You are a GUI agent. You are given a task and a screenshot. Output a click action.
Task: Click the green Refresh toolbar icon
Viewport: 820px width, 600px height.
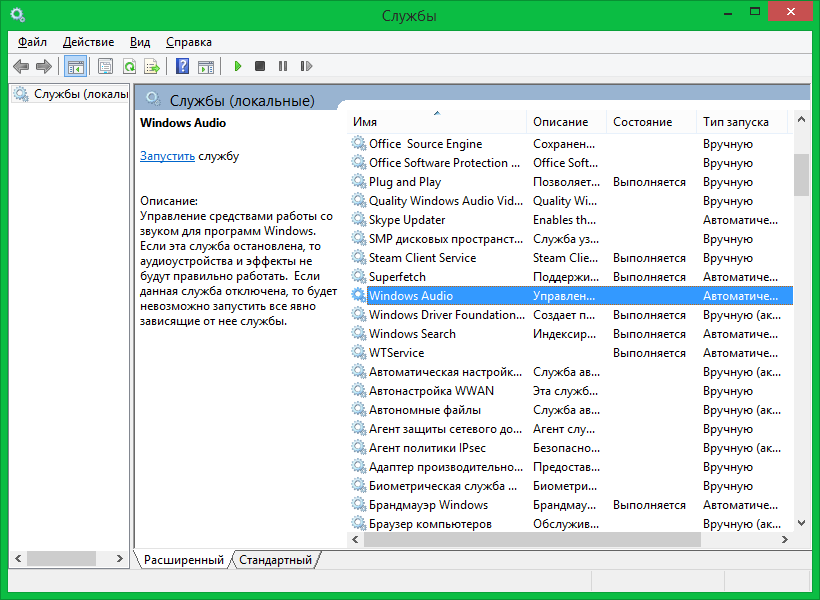[129, 67]
